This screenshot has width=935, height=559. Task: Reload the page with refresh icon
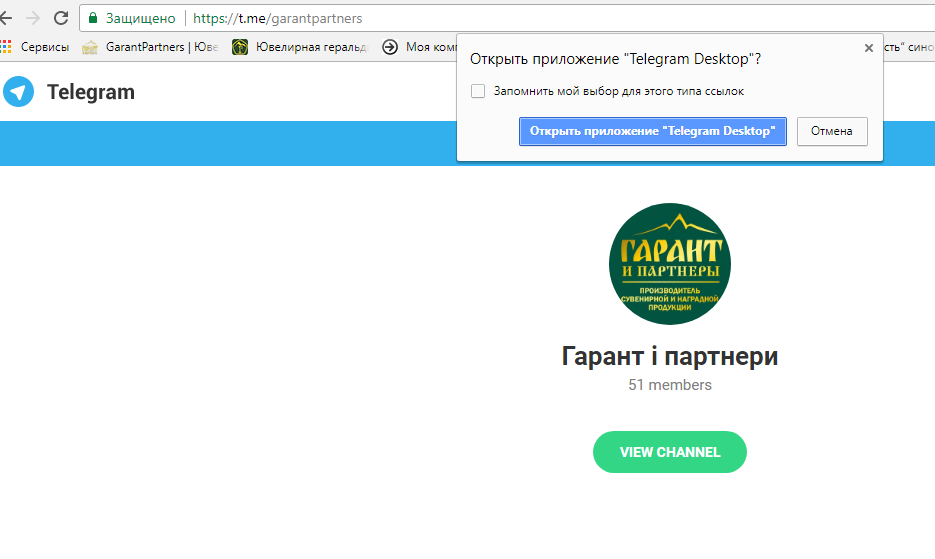tap(61, 18)
